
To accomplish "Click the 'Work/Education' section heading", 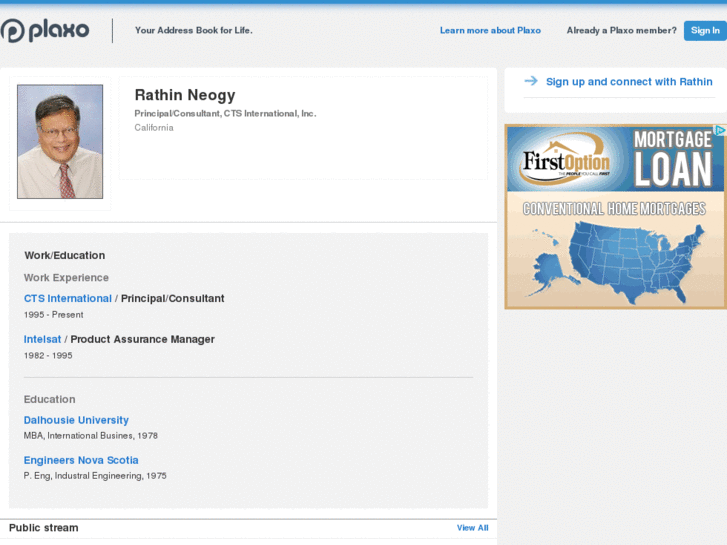I will tap(64, 255).
